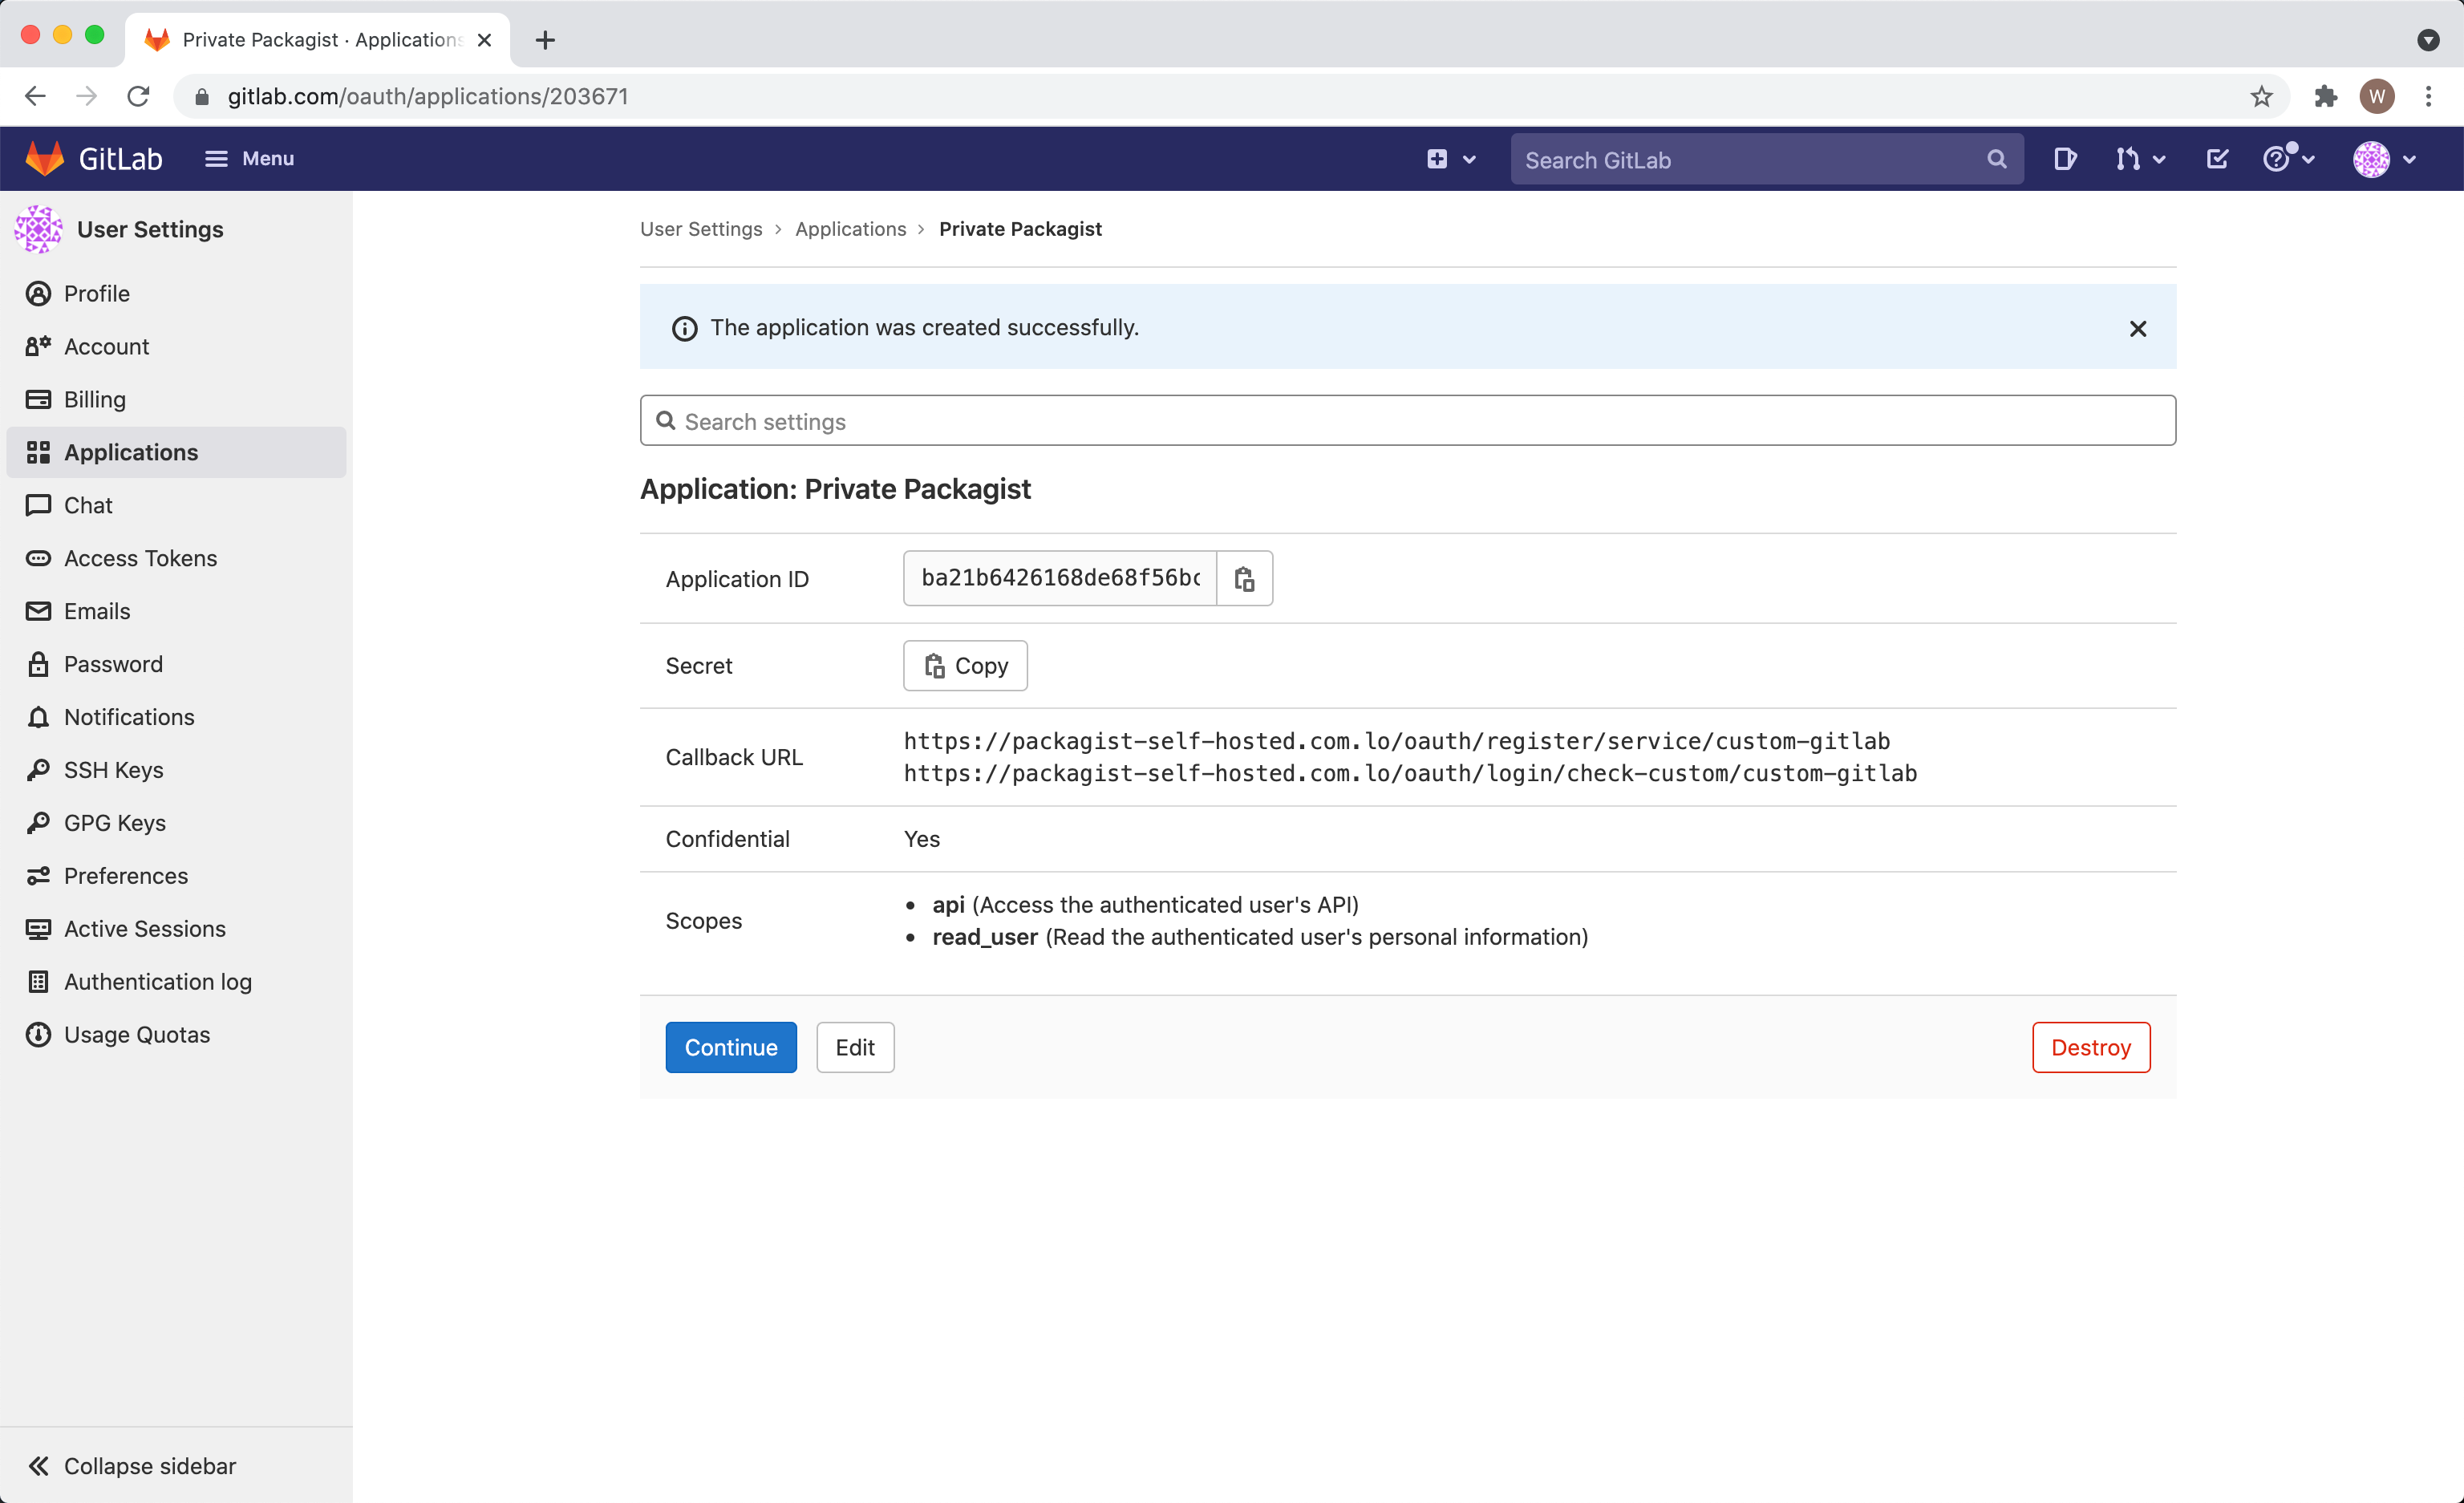Go to Profile settings
Viewport: 2464px width, 1503px height.
click(176, 293)
